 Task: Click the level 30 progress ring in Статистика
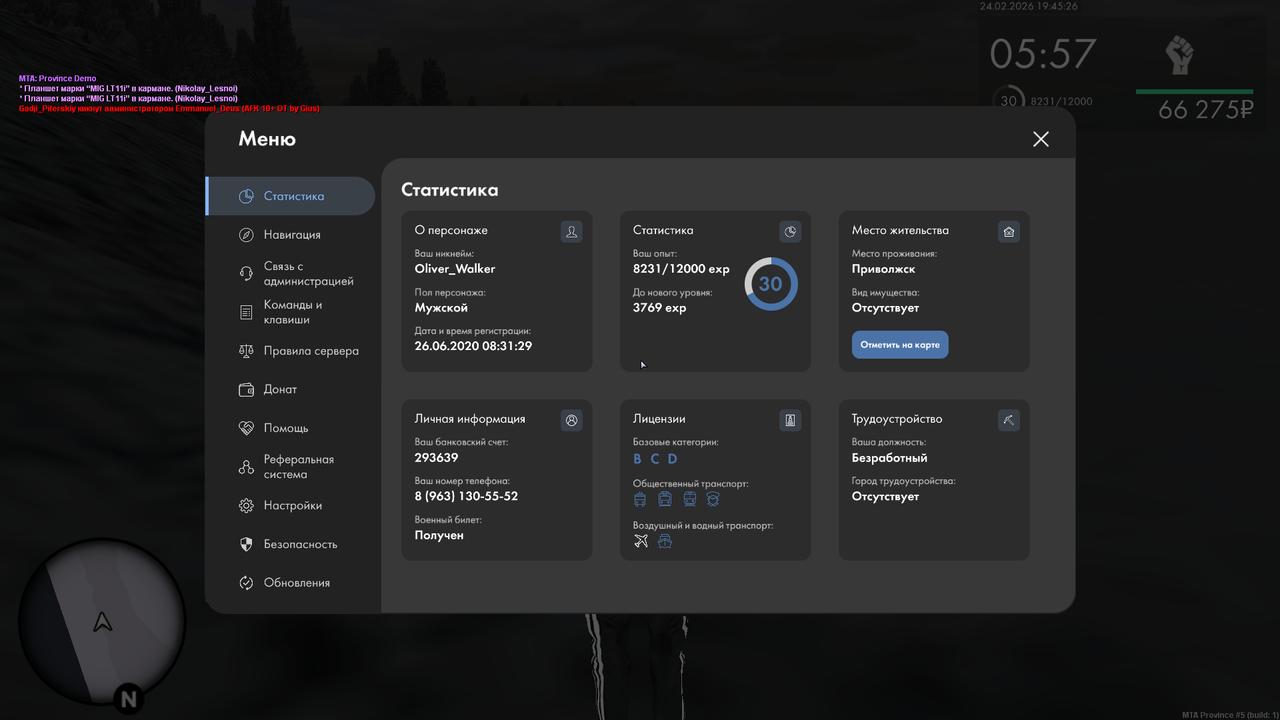[x=771, y=284]
